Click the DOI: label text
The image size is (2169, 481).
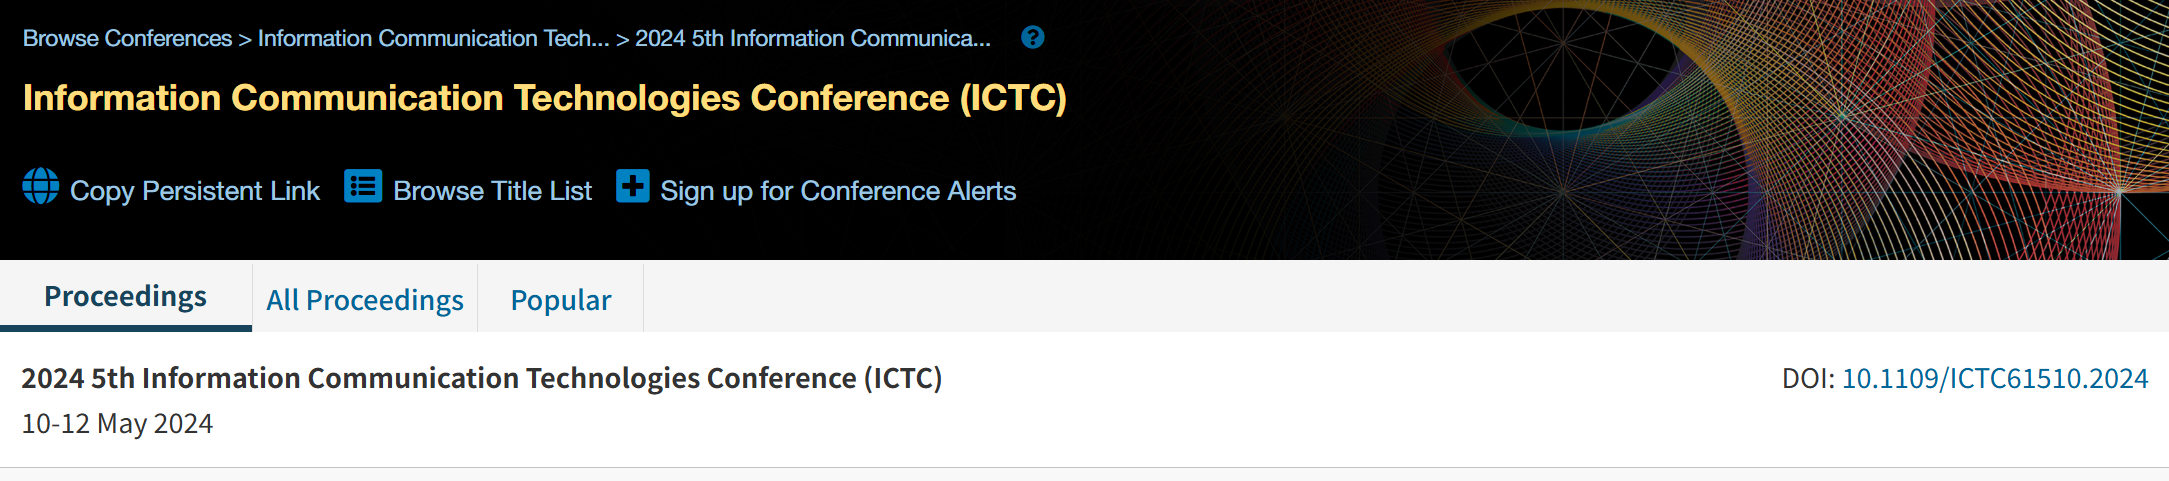tap(1808, 378)
